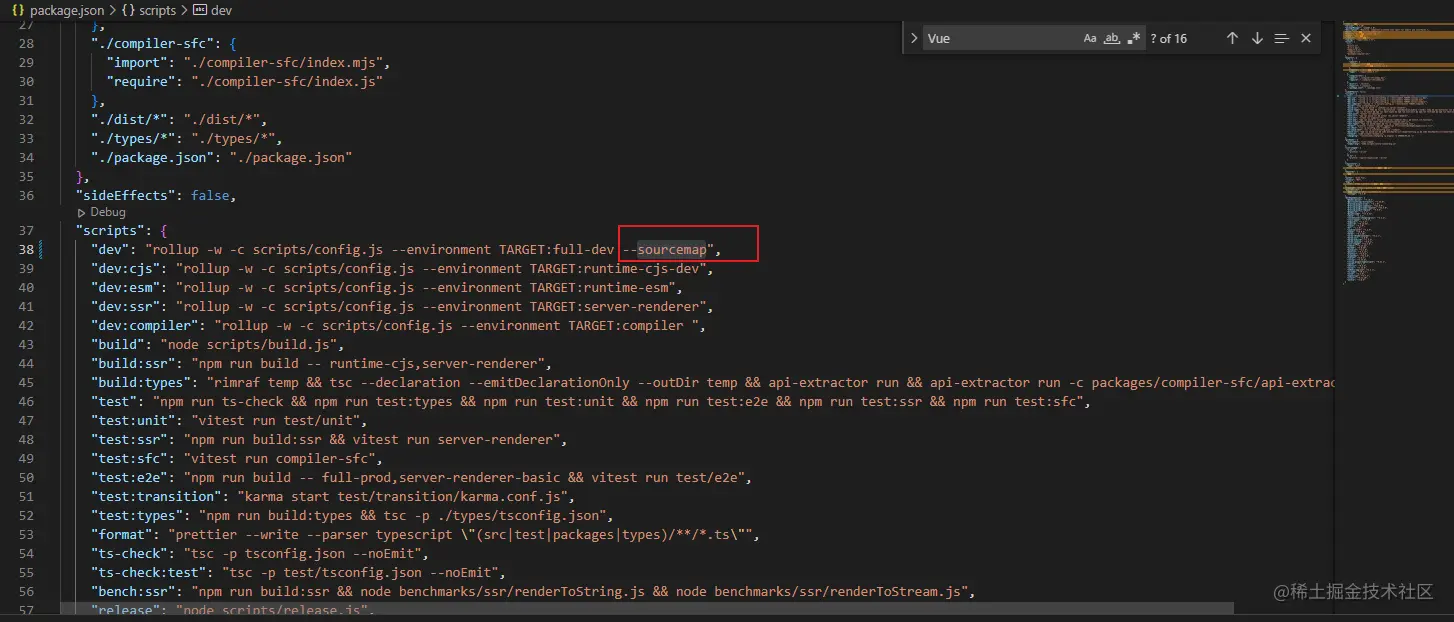Click "./compiler-sfc/index.js" value
The width and height of the screenshot is (1454, 622).
pyautogui.click(x=286, y=81)
